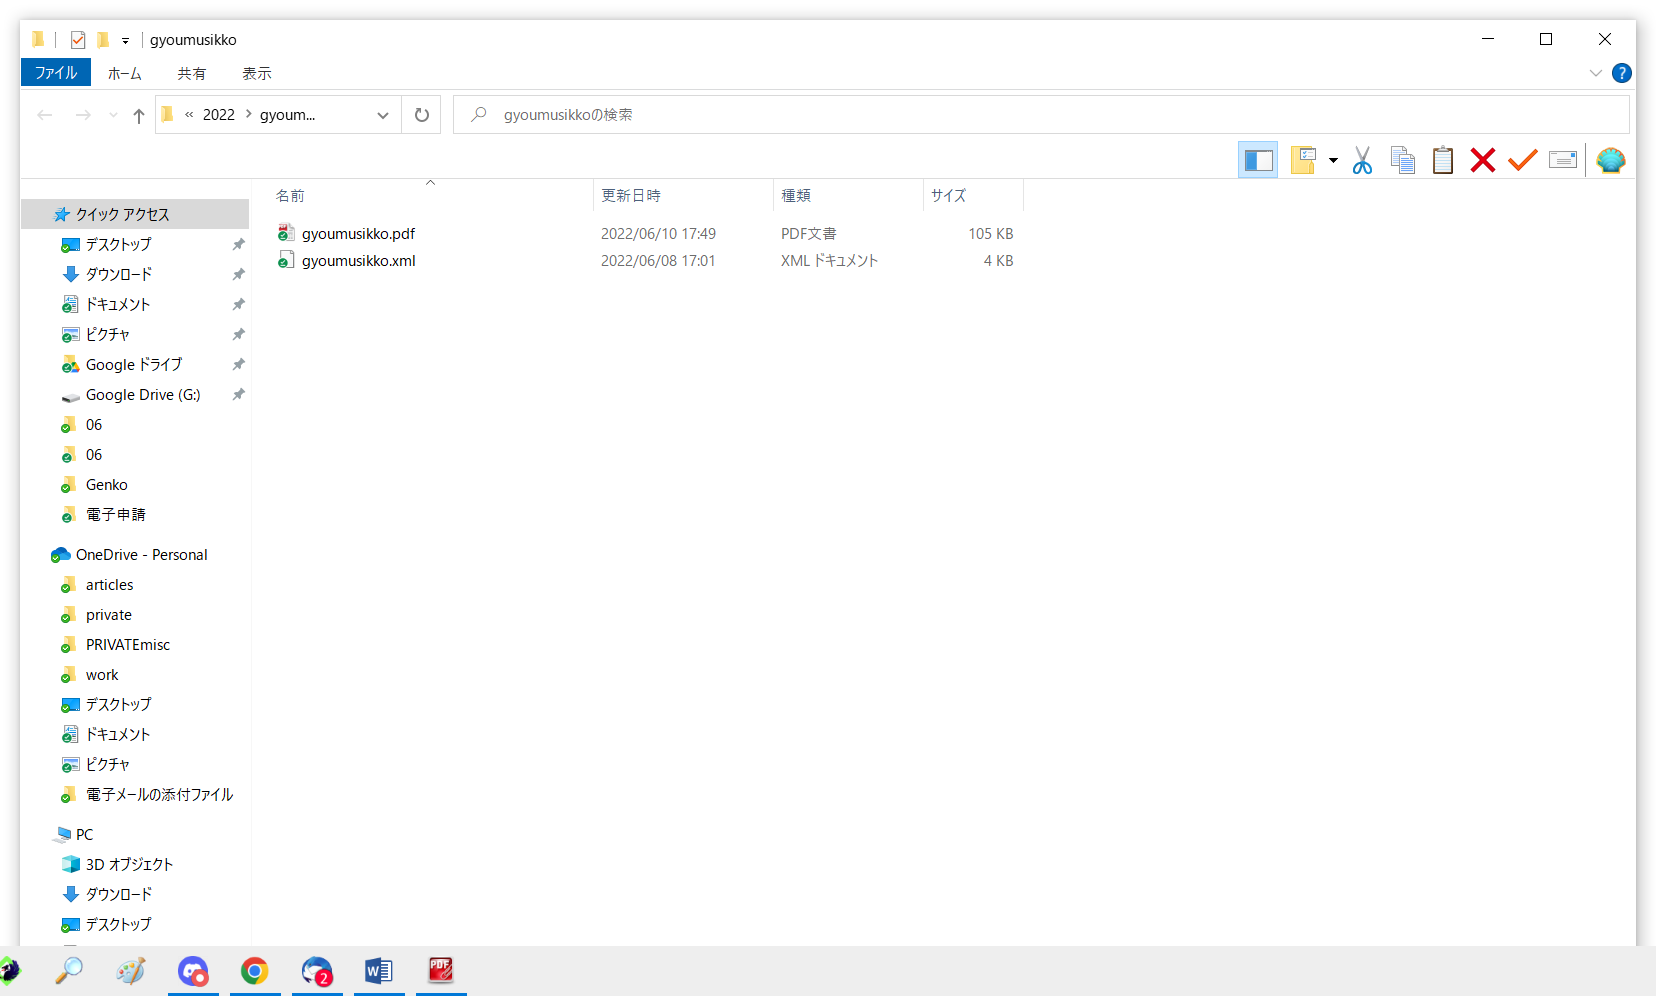Open Thunderbird from the taskbar
The image size is (1656, 996).
tap(317, 971)
